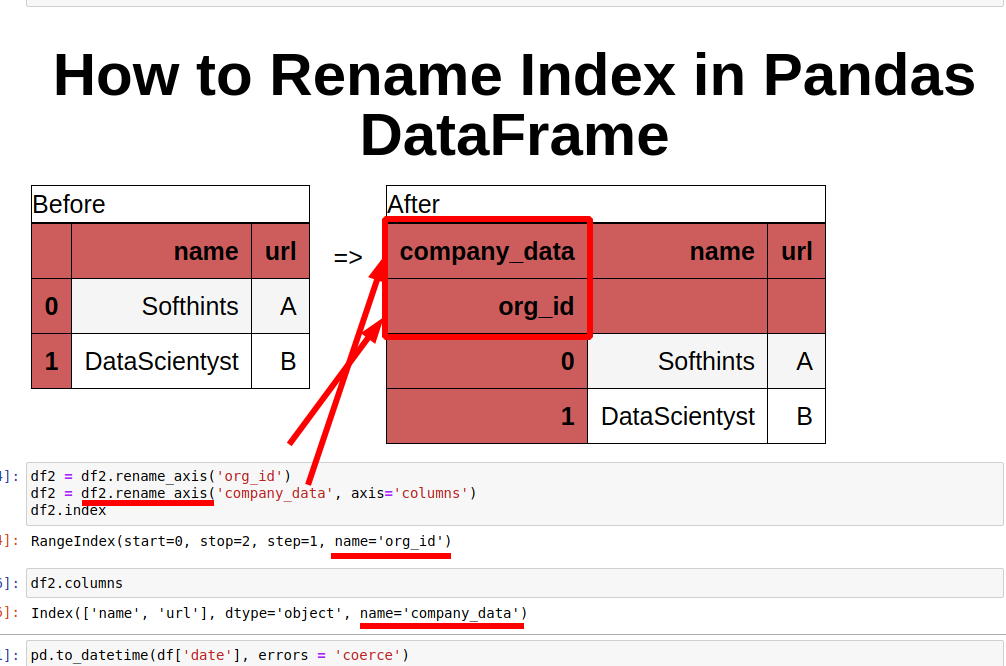Viewport: 1006px width, 666px height.
Task: Click the RangeIndex output line
Action: (x=238, y=541)
